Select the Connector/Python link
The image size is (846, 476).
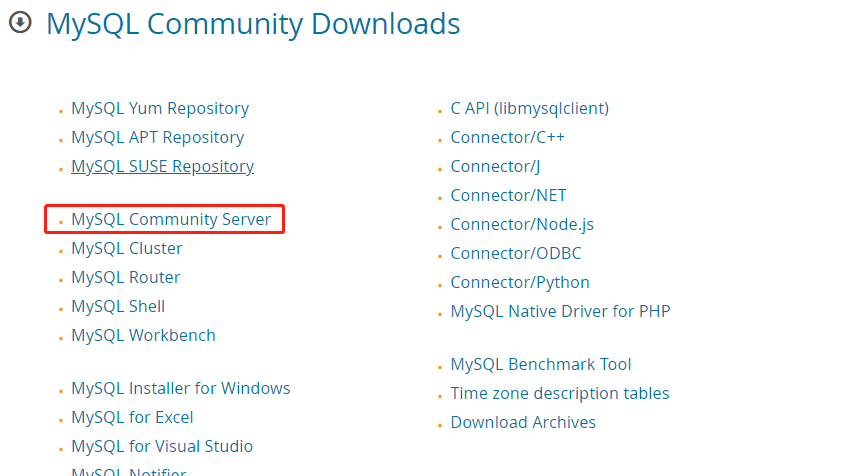[x=520, y=282]
